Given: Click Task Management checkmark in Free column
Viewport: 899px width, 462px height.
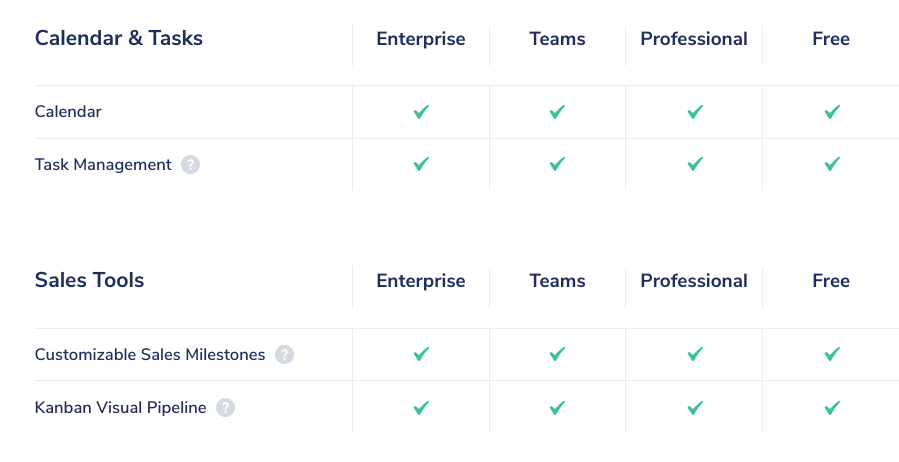Looking at the screenshot, I should pos(832,164).
